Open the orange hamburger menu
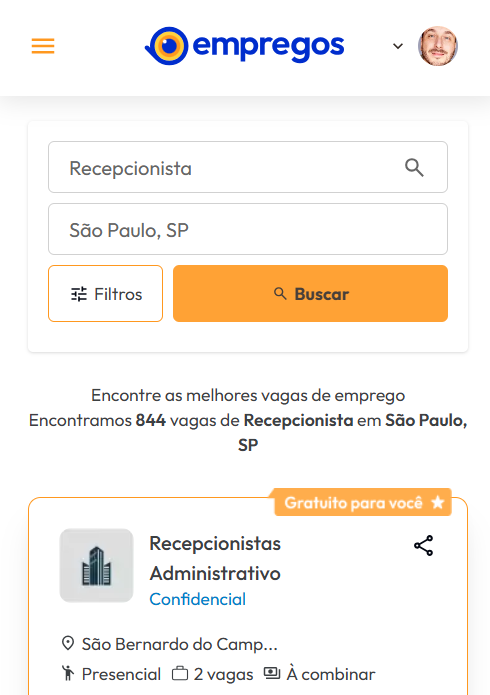This screenshot has width=490, height=695. coord(43,46)
